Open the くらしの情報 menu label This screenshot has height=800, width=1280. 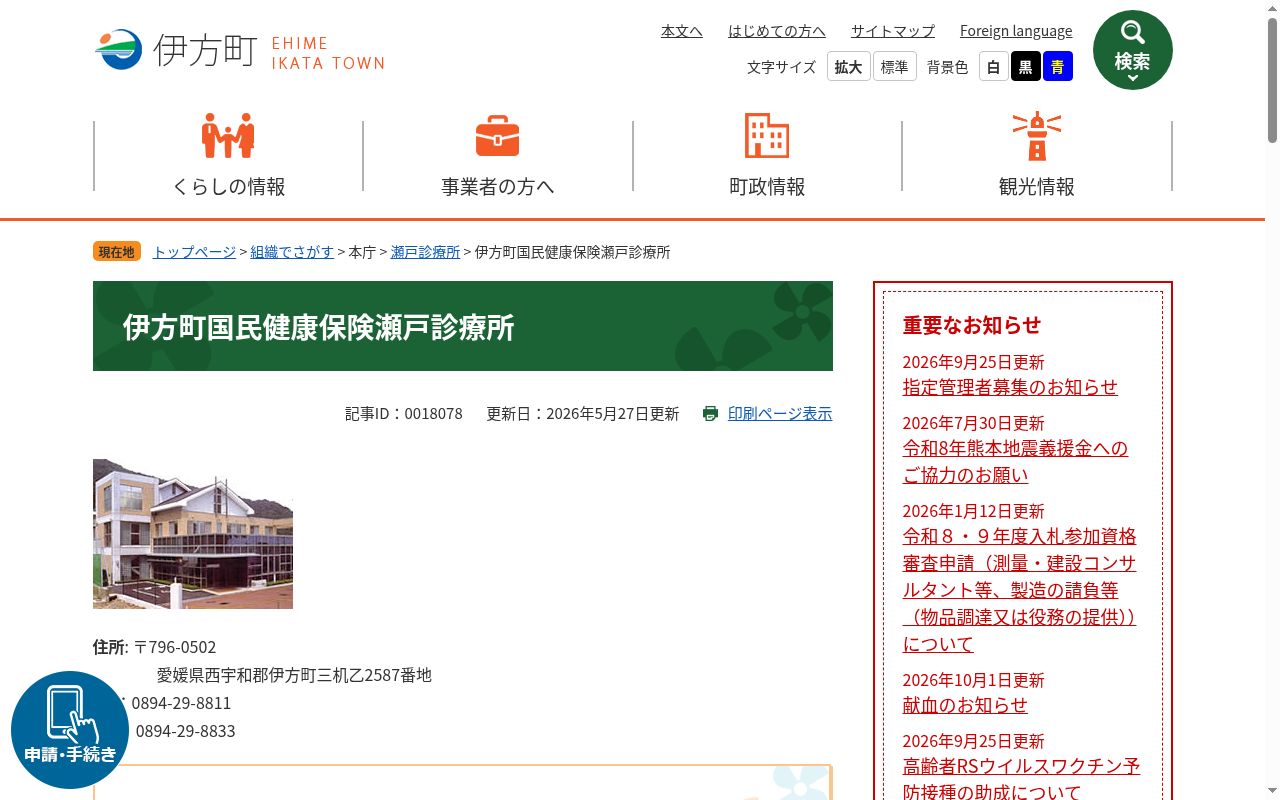(229, 186)
